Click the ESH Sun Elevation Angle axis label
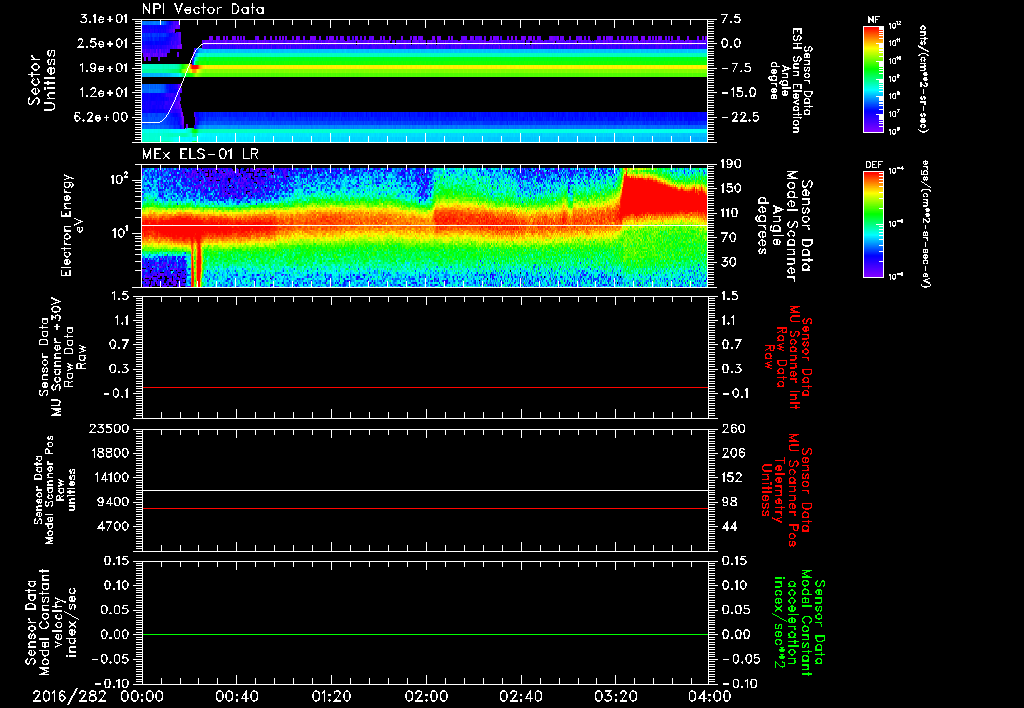1024x708 pixels. point(790,80)
